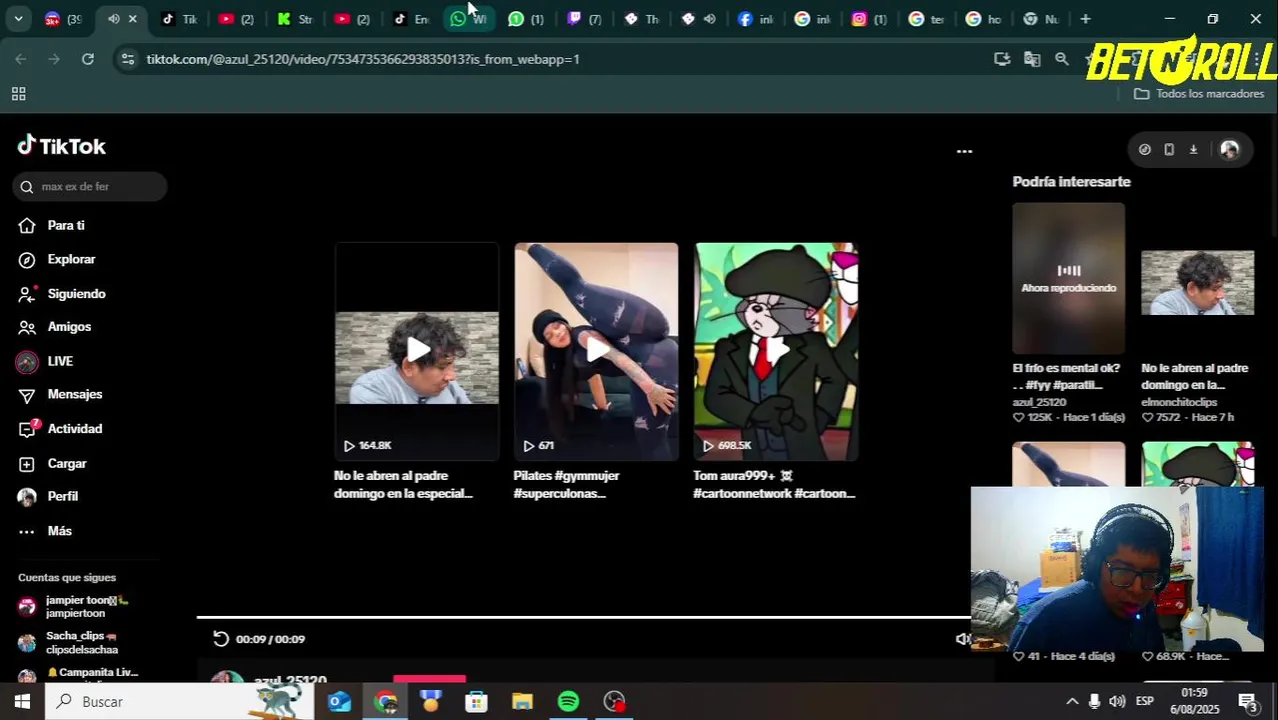Open the tab search dropdown arrow
The image size is (1278, 720).
point(18,19)
